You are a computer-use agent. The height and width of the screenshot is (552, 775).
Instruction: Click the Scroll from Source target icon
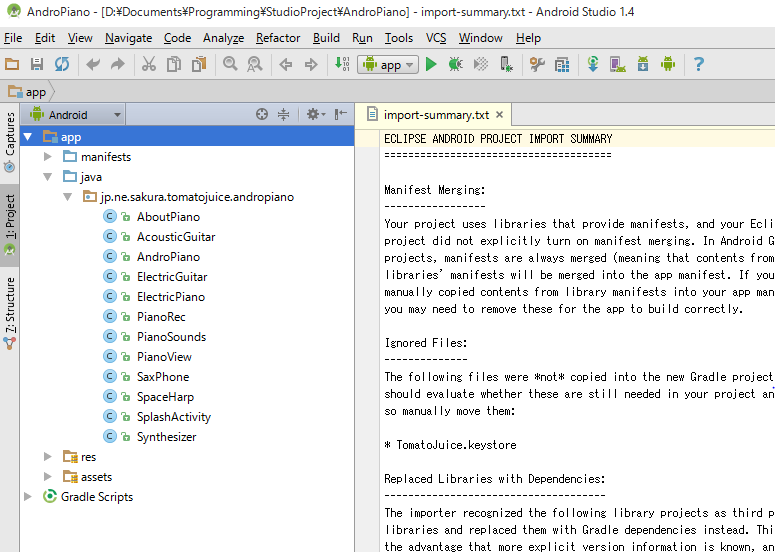(x=262, y=114)
